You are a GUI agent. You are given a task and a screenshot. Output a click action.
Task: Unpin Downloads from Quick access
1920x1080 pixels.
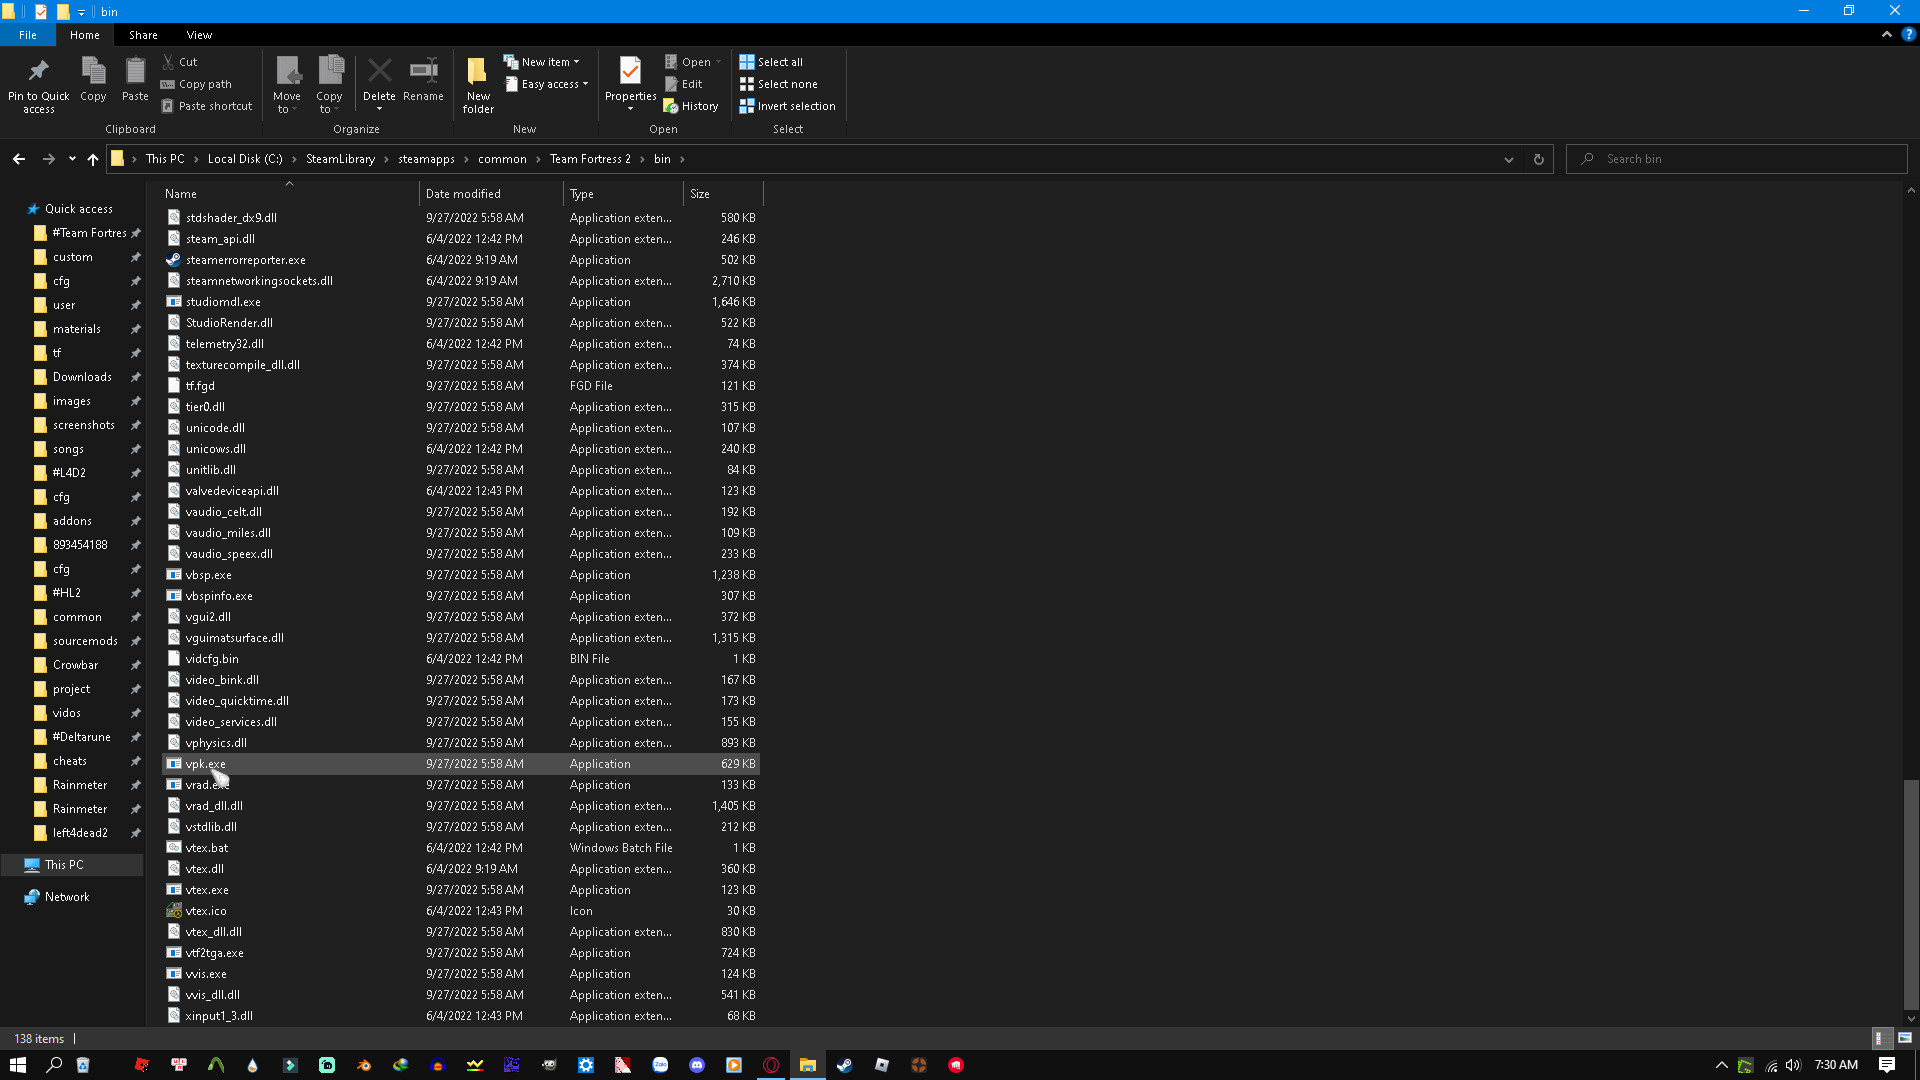coord(136,376)
